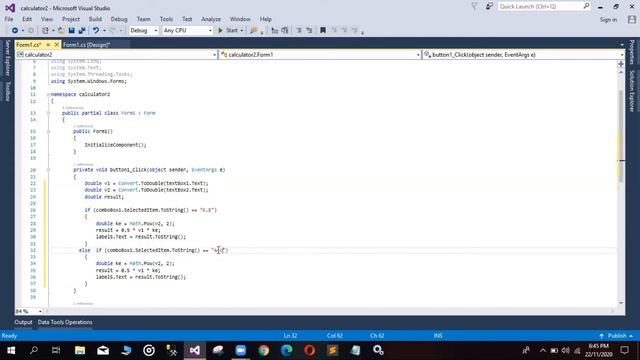The width and height of the screenshot is (640, 360).
Task: Open the Build menu
Action: pyautogui.click(x=95, y=19)
